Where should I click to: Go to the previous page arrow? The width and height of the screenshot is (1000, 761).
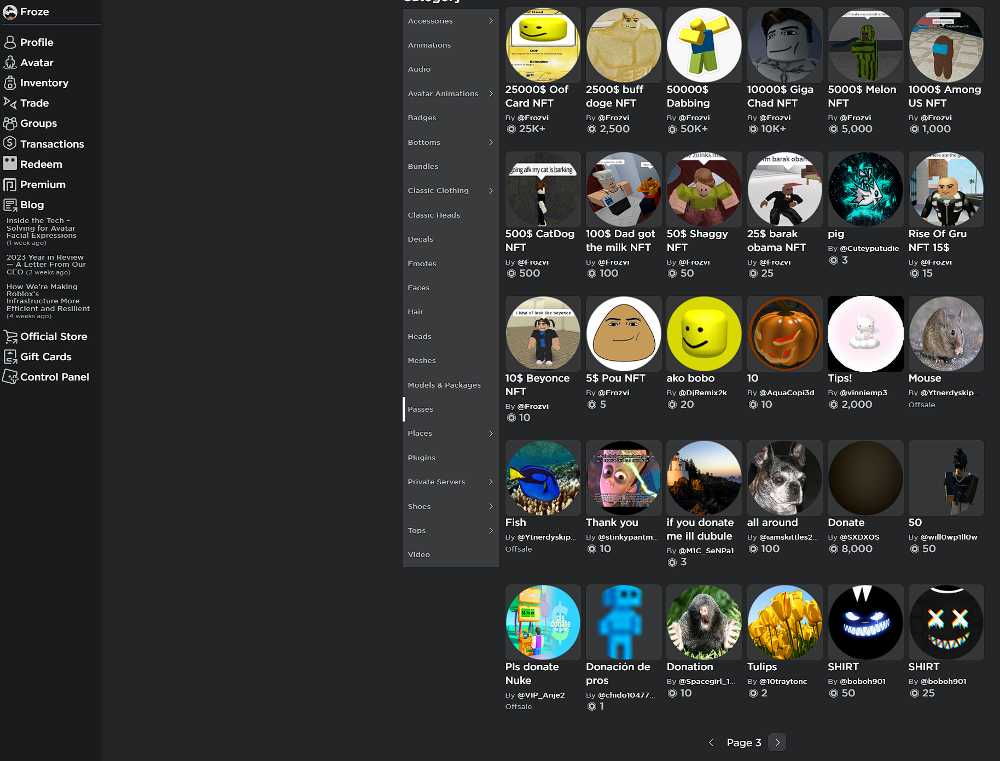[711, 742]
